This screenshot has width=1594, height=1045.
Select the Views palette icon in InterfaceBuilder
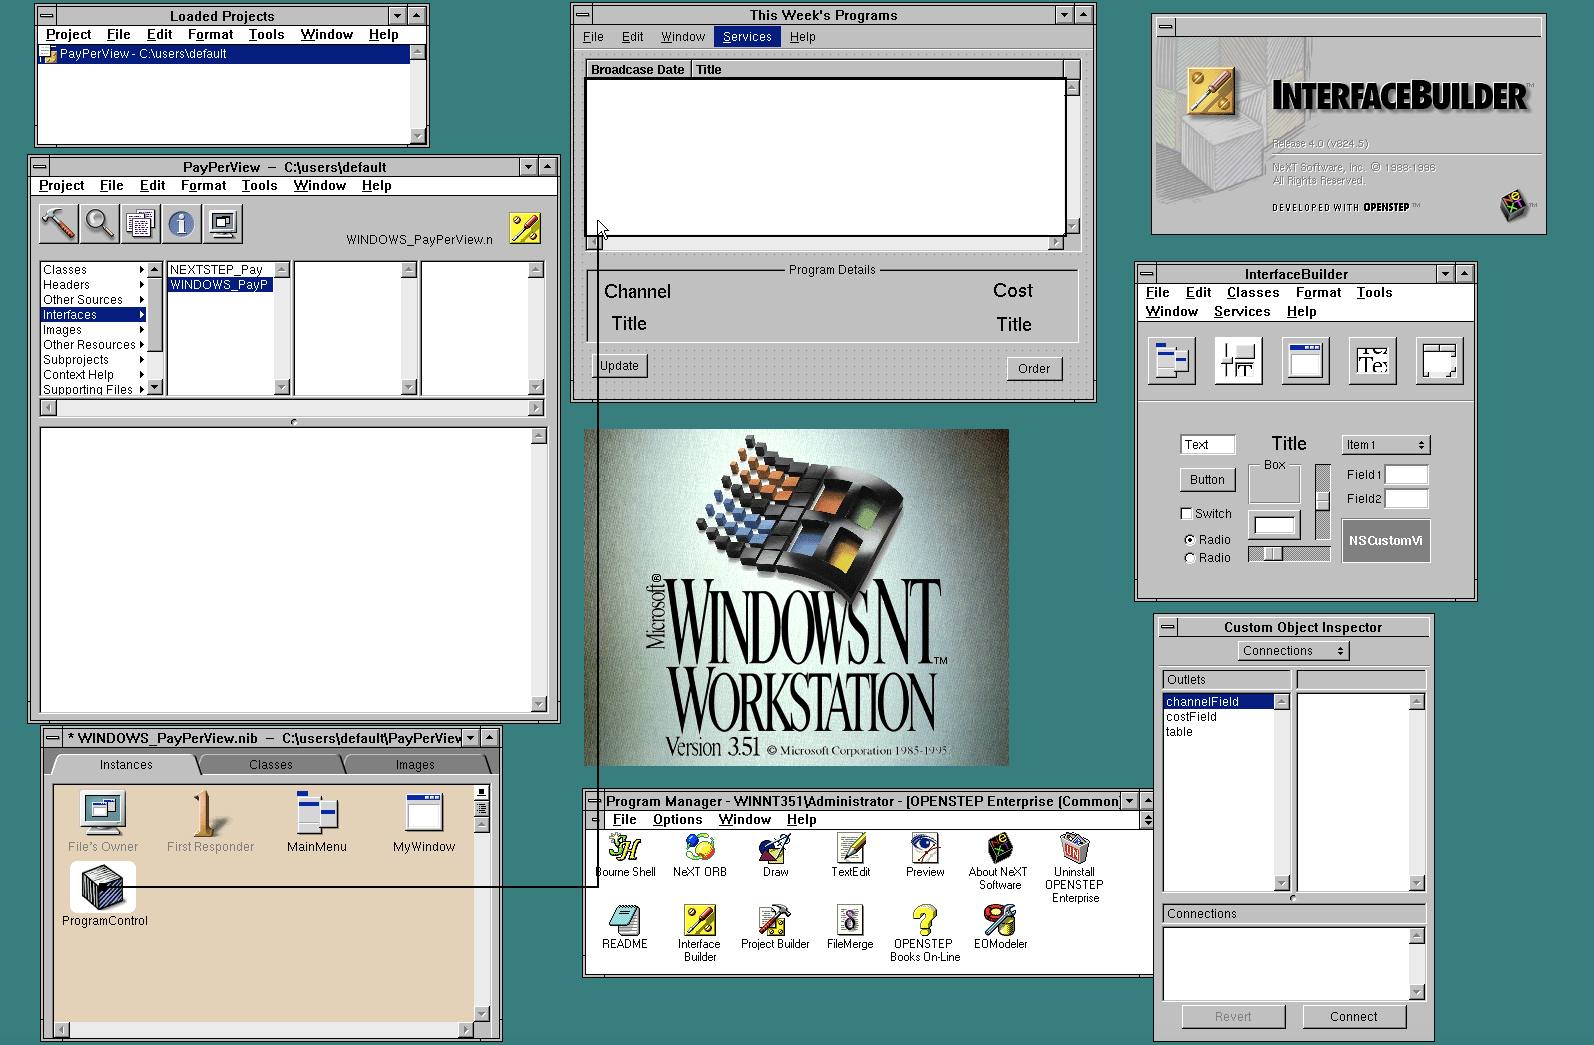pos(1239,361)
